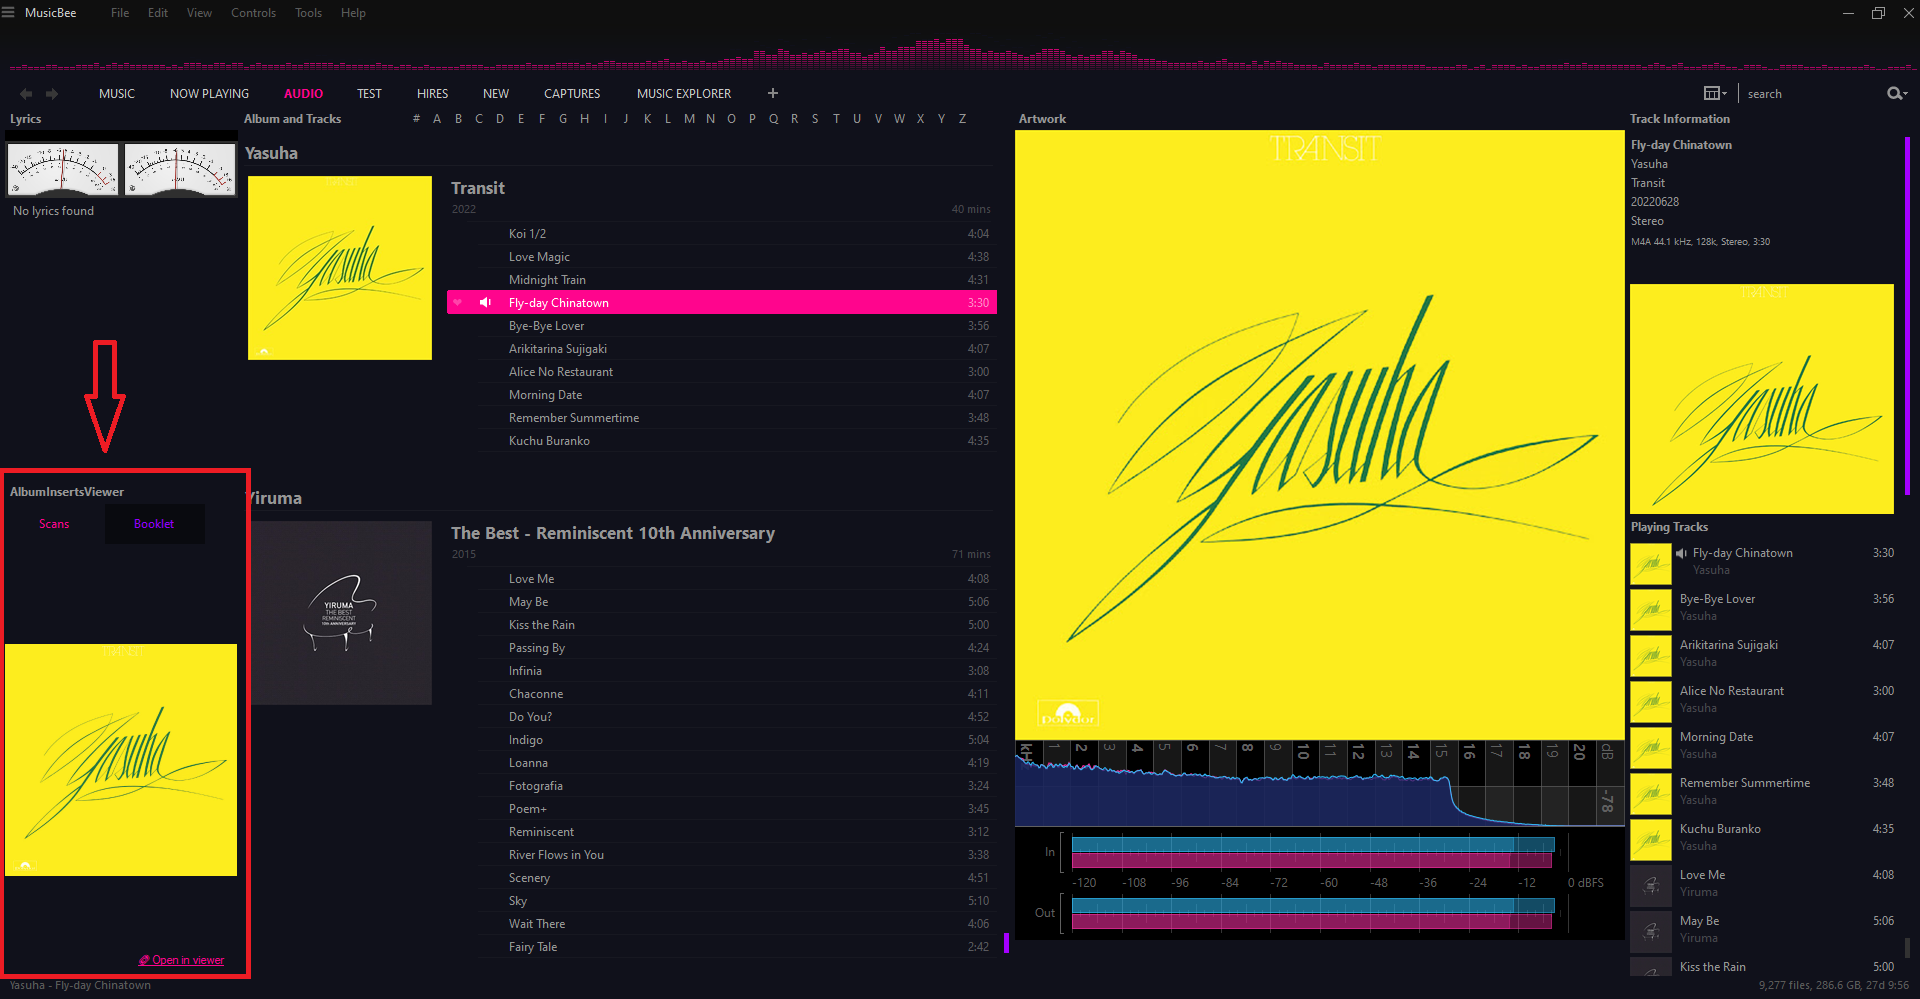
Task: Switch to the NOW PLAYING tab
Action: click(x=209, y=94)
